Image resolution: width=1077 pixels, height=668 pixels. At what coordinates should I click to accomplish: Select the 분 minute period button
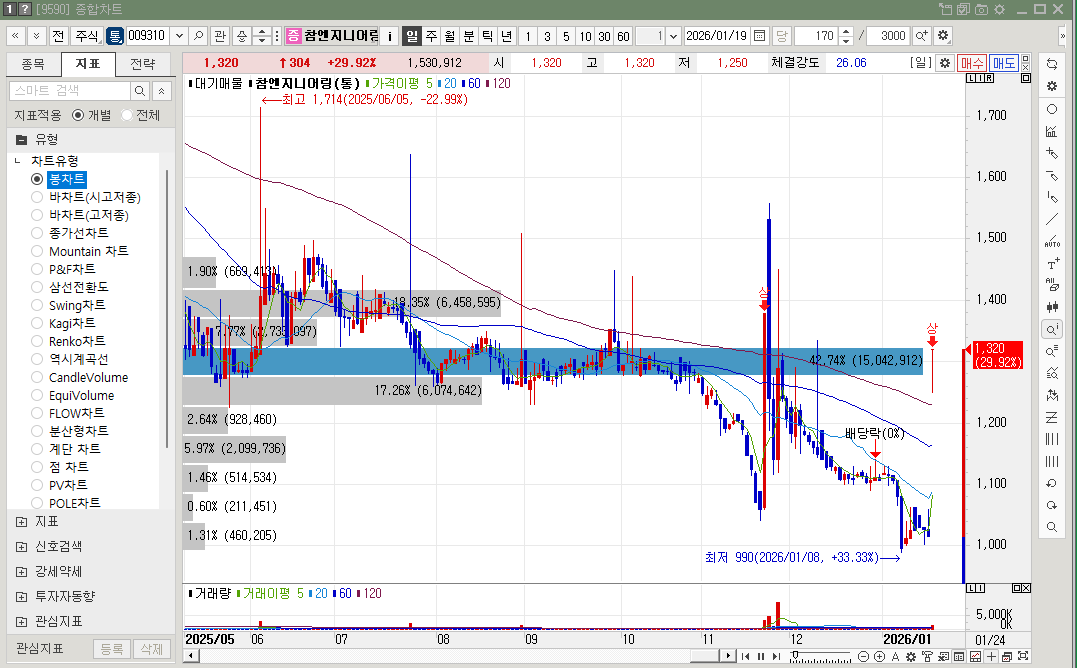tap(469, 36)
